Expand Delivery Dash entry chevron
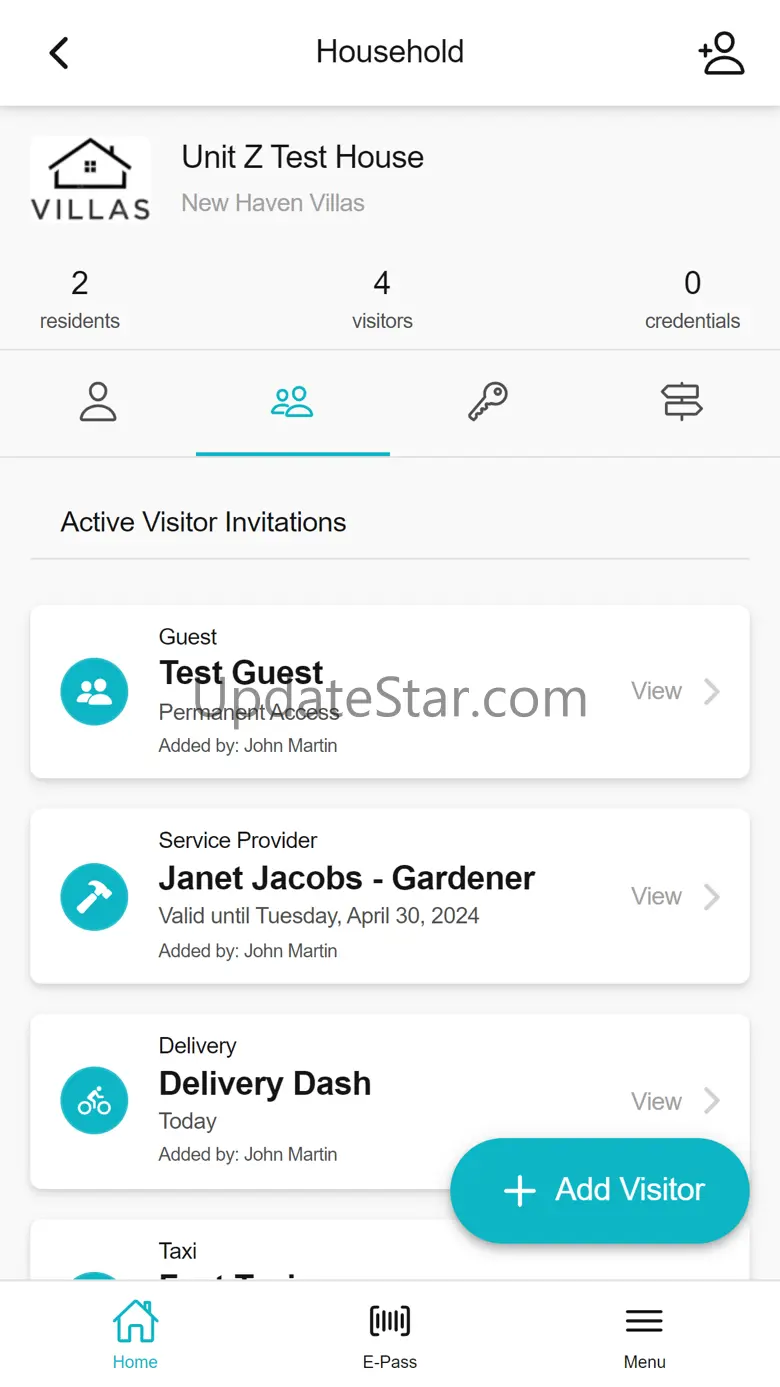Screen dimensions: 780x1387 coord(712,1101)
